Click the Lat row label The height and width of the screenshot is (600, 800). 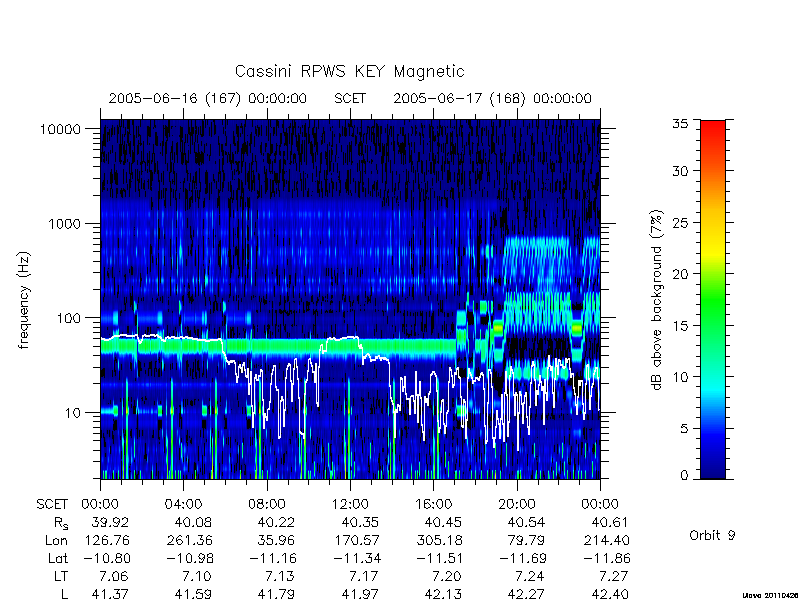(x=58, y=558)
